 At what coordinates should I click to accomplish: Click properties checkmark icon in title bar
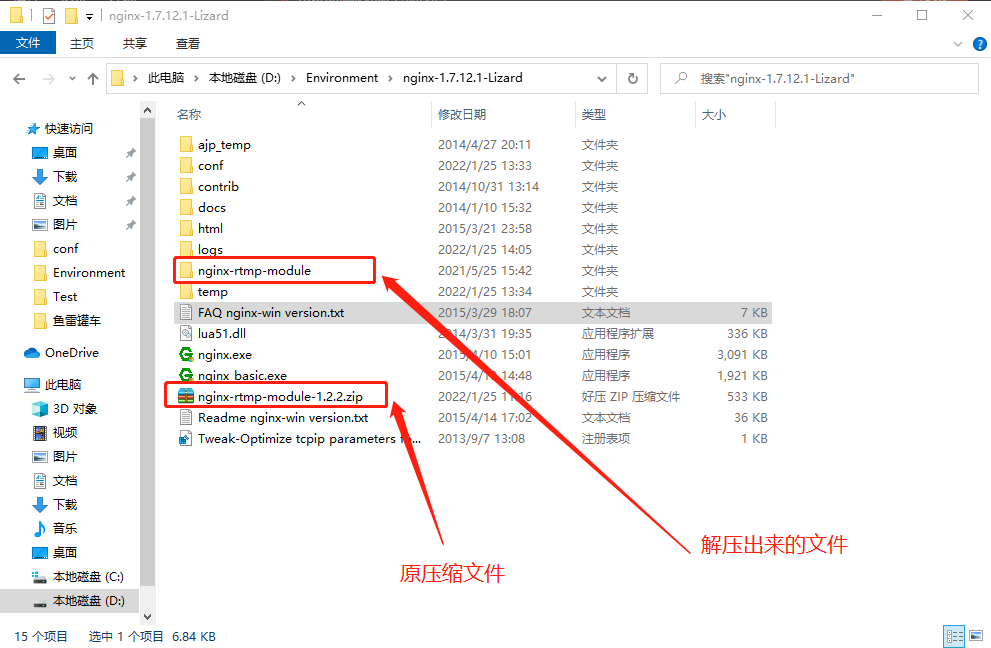[x=49, y=16]
